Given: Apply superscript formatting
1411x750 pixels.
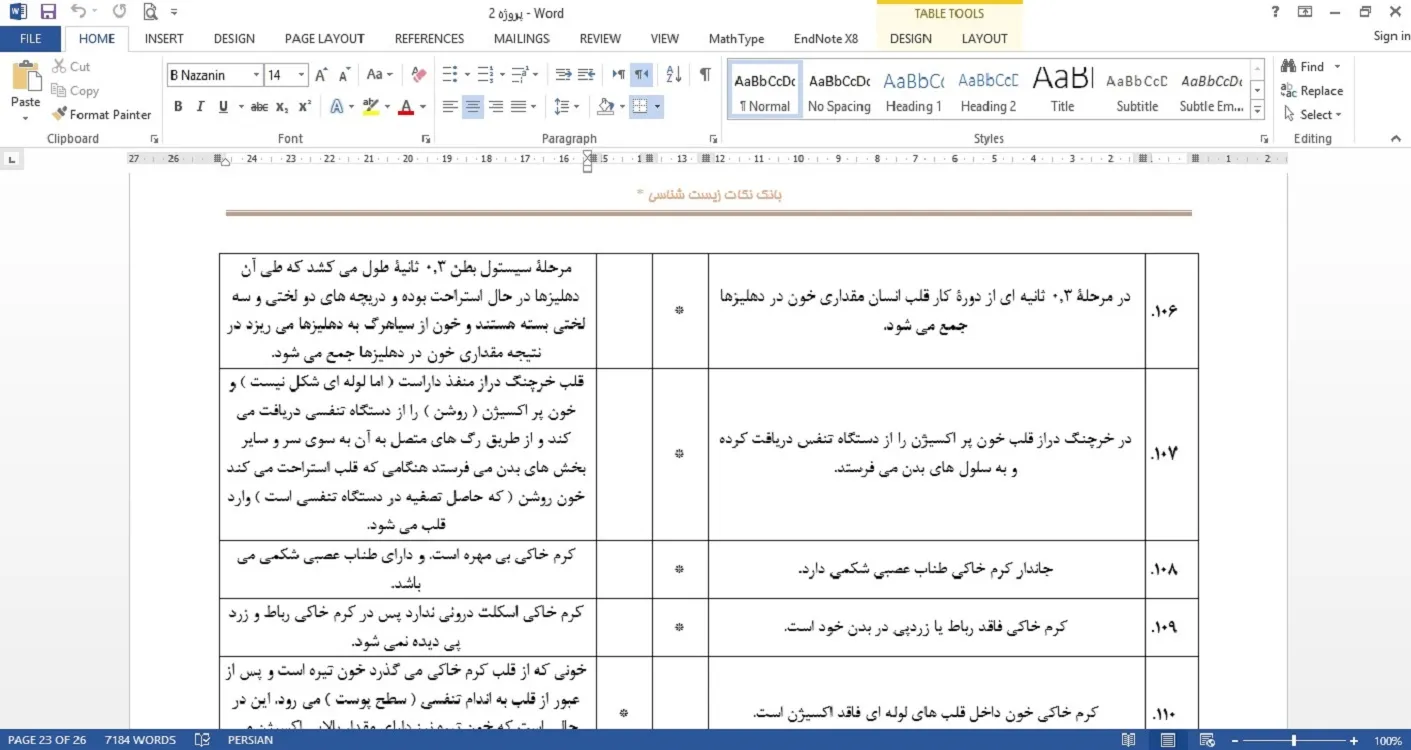Looking at the screenshot, I should pyautogui.click(x=304, y=107).
